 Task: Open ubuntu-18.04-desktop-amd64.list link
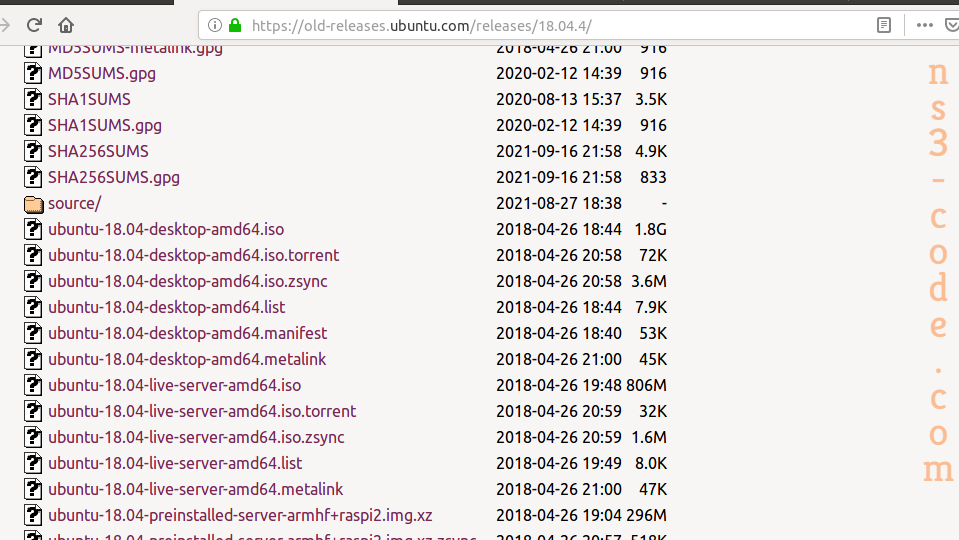tap(166, 307)
